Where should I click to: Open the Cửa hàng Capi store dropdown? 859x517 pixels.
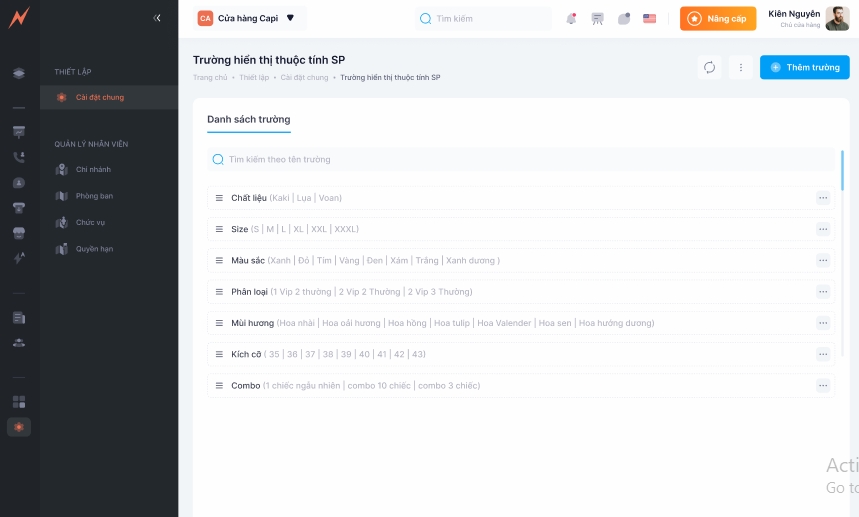coord(247,18)
